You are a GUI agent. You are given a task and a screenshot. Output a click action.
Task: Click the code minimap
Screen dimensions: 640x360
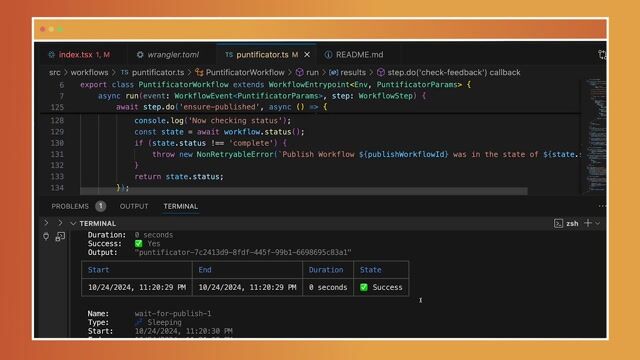(x=597, y=136)
